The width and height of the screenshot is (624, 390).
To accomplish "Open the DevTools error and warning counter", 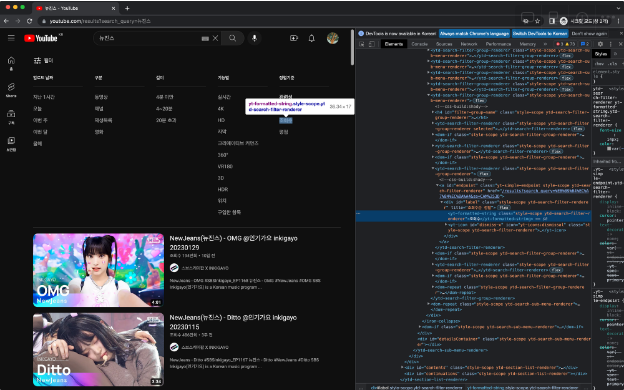I will (565, 44).
